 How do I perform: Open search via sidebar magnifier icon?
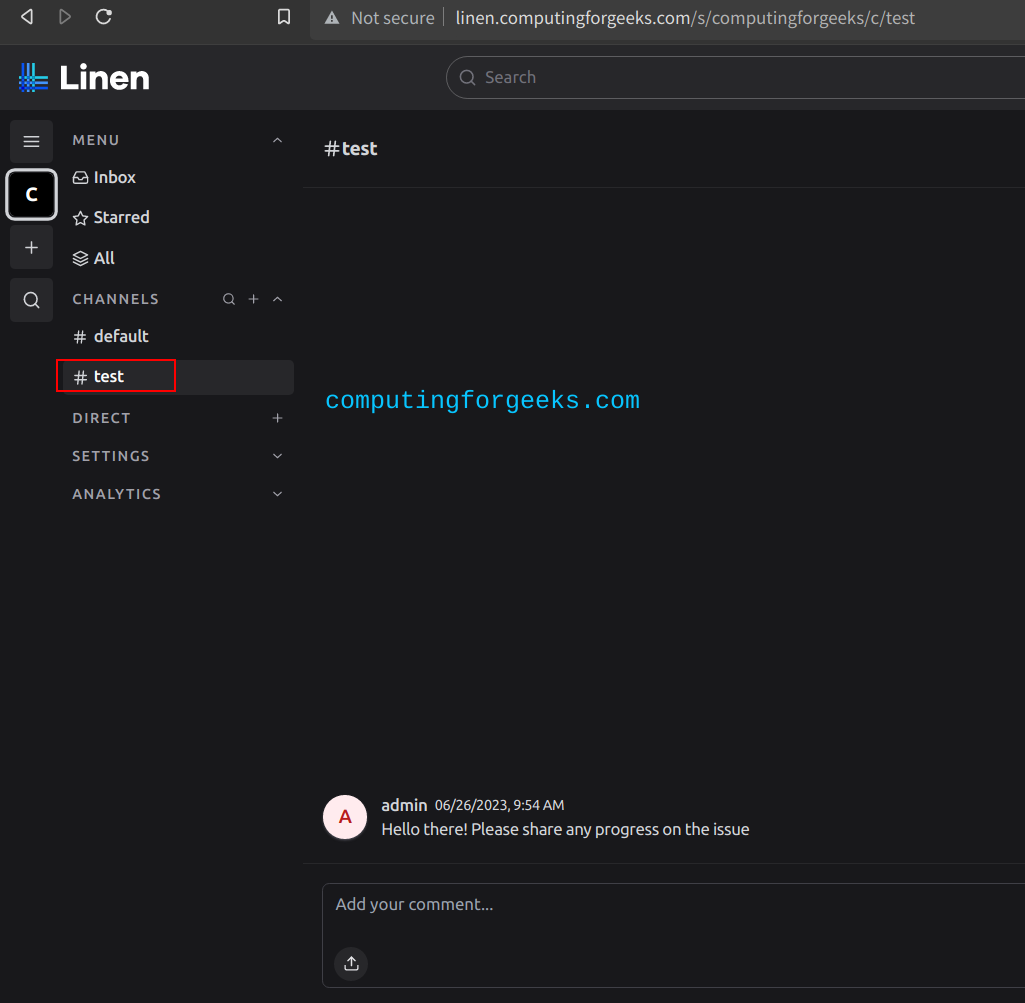[31, 300]
